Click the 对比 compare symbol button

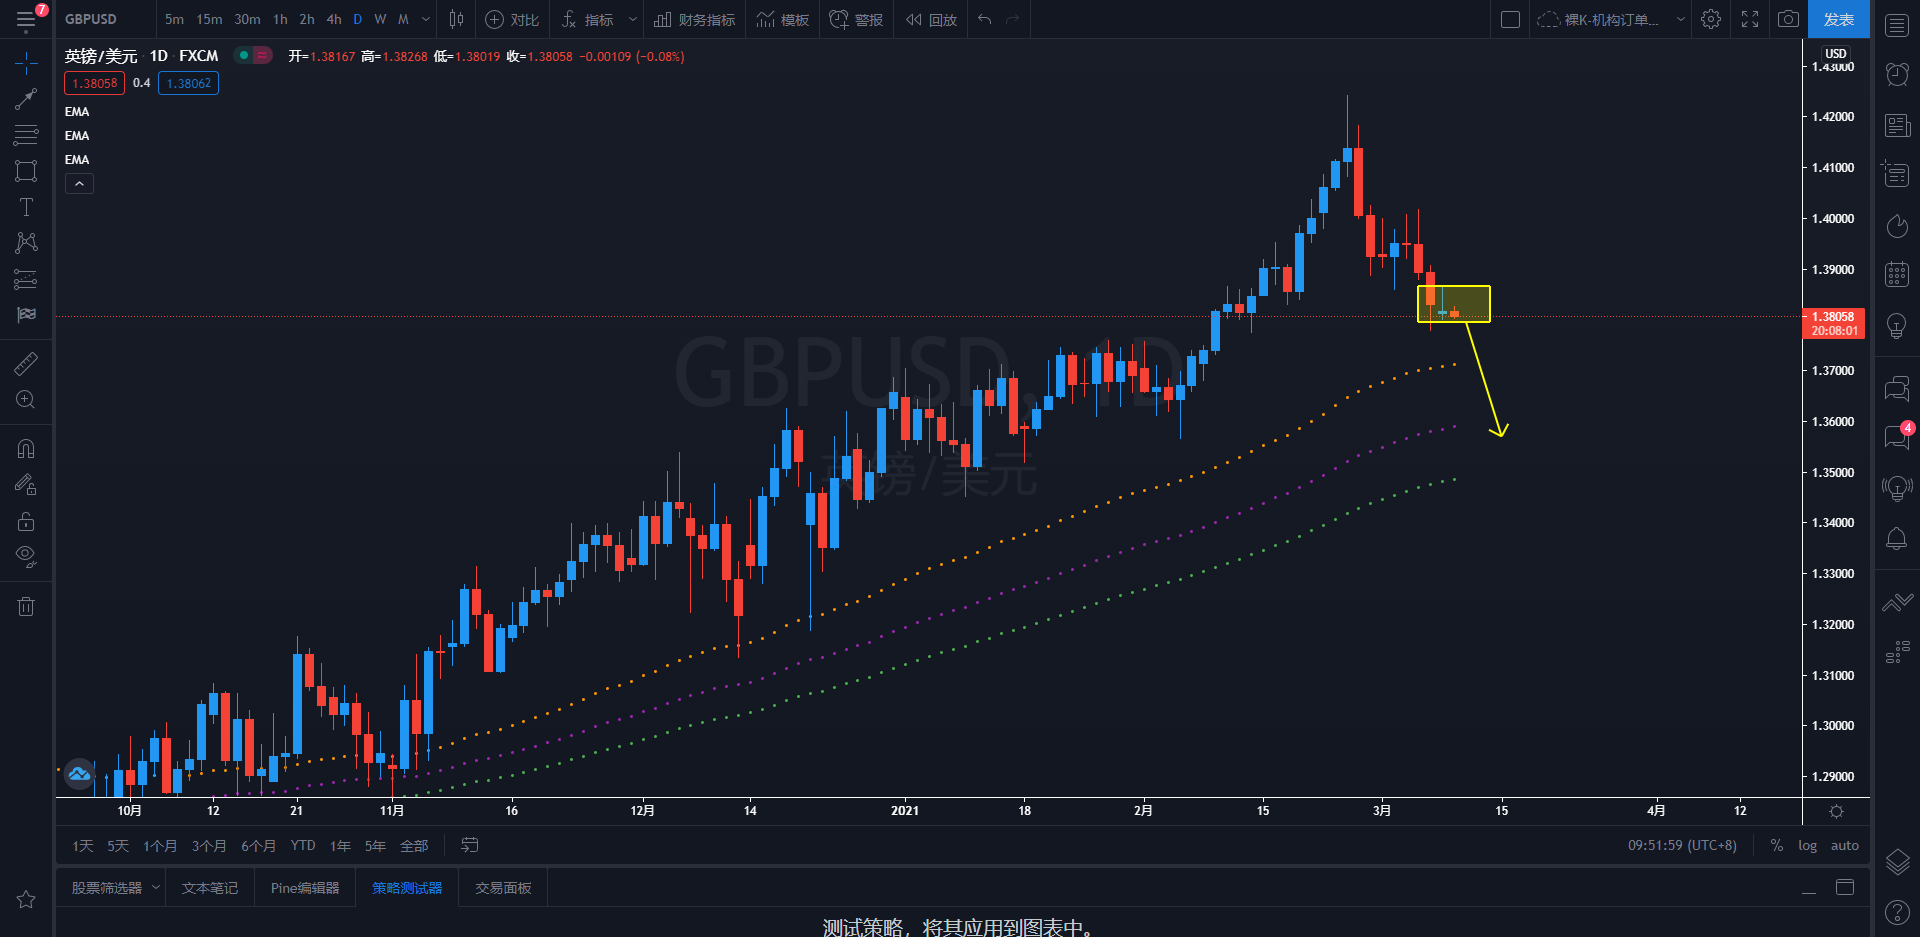click(512, 19)
